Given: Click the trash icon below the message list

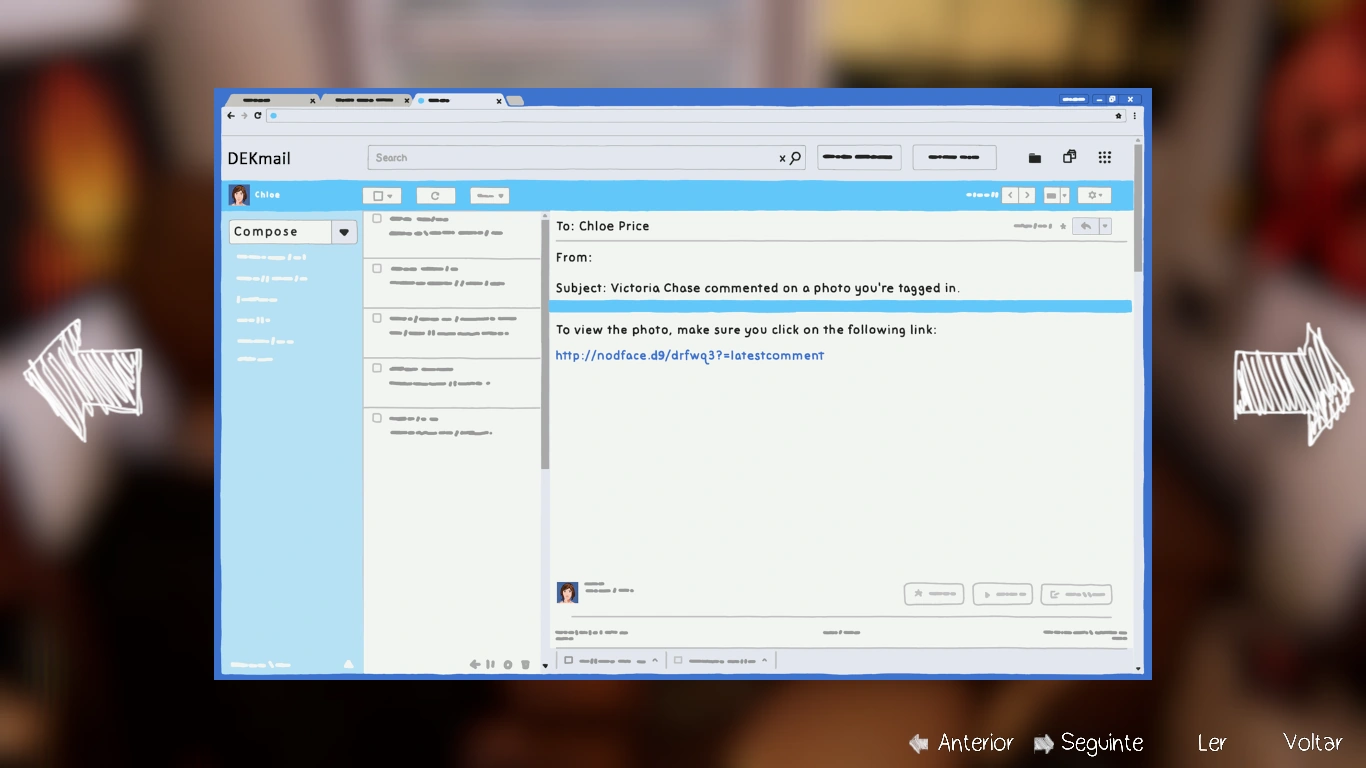Looking at the screenshot, I should (x=525, y=665).
